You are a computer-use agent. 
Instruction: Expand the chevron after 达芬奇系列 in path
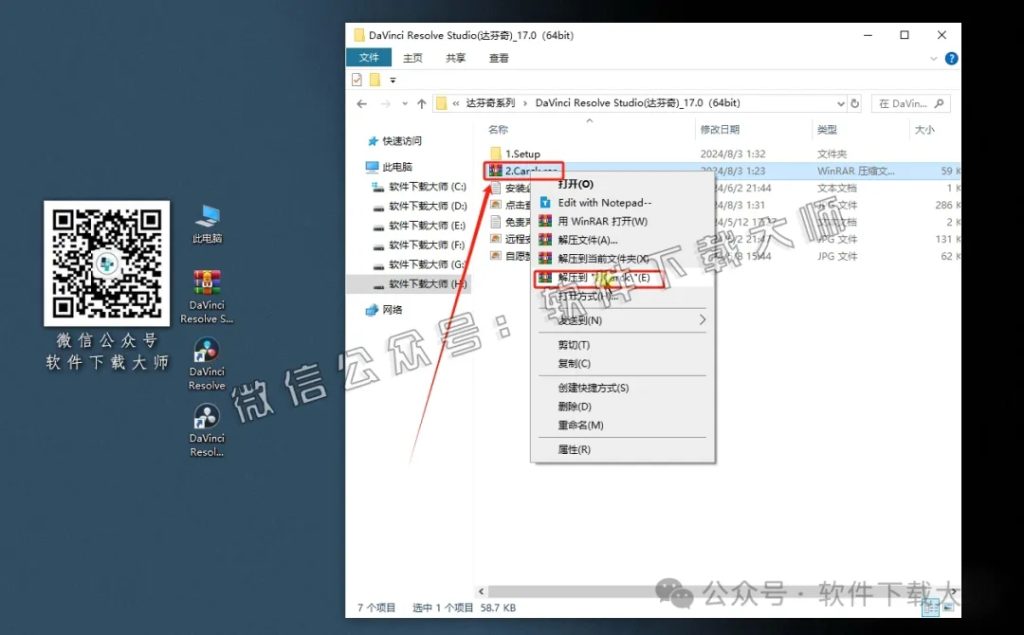(524, 103)
